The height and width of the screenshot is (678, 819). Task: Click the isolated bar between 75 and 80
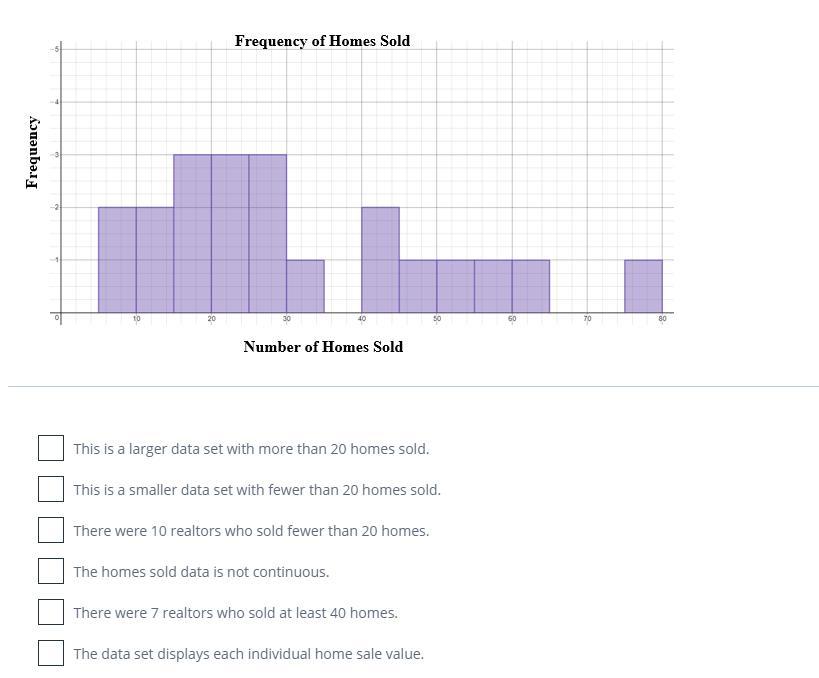point(644,286)
